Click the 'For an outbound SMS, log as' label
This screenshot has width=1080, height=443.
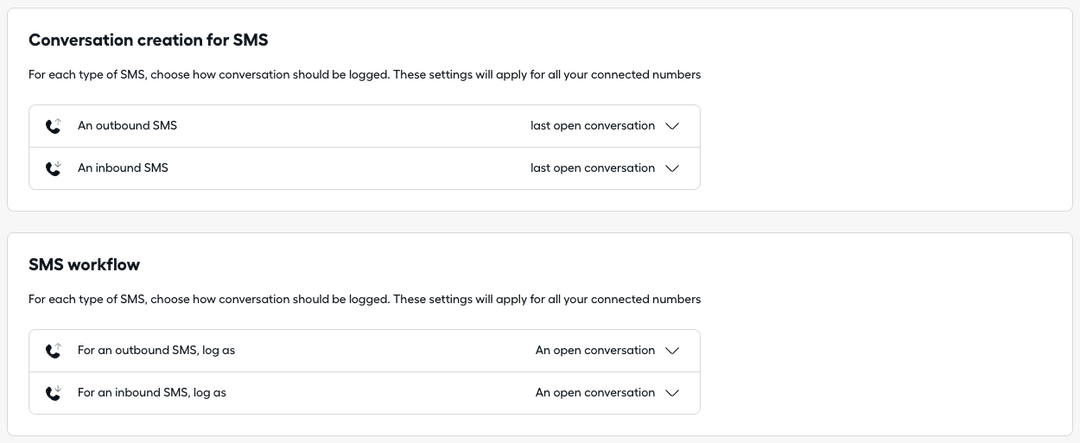point(156,351)
